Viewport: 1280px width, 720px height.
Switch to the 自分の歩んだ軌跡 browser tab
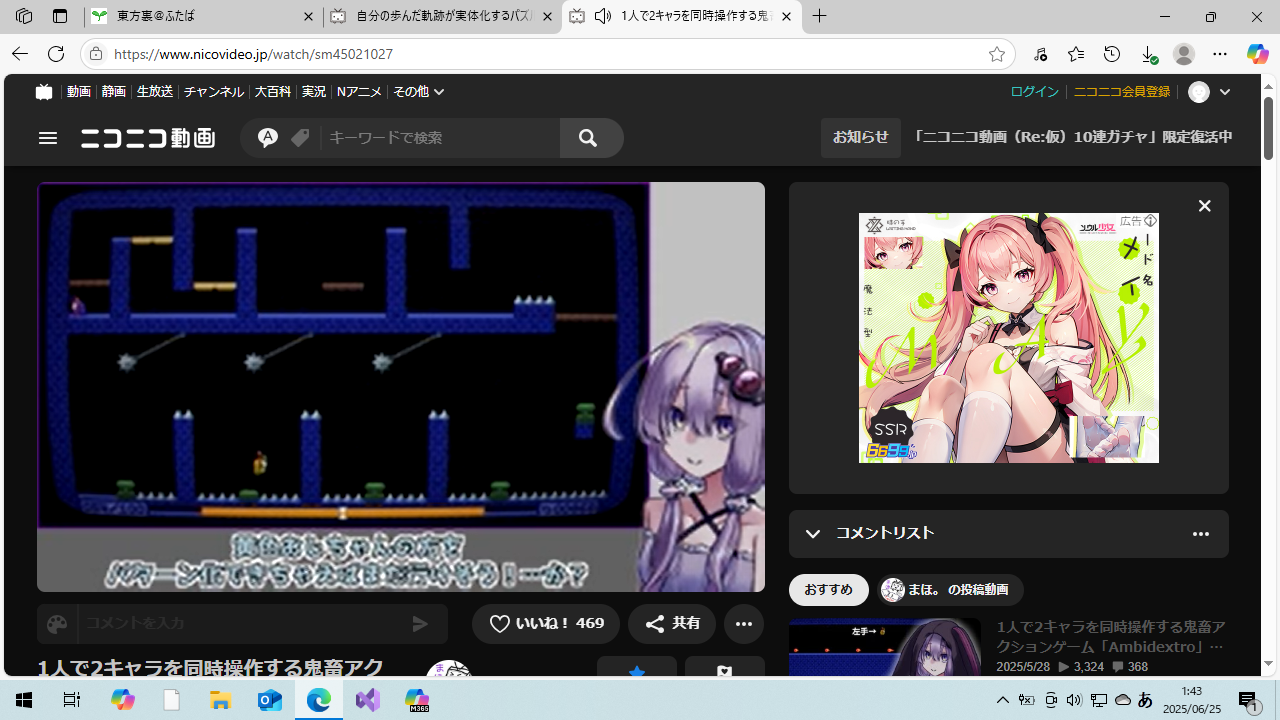coord(442,17)
